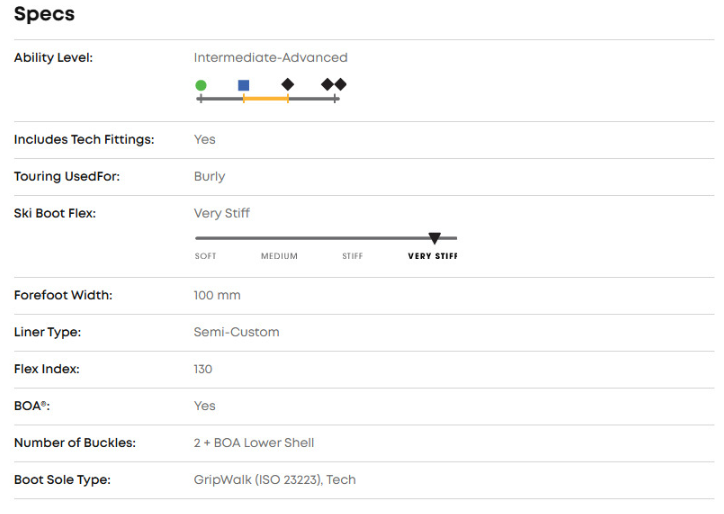Click the bold VERY STIFF scale label

[x=432, y=257]
